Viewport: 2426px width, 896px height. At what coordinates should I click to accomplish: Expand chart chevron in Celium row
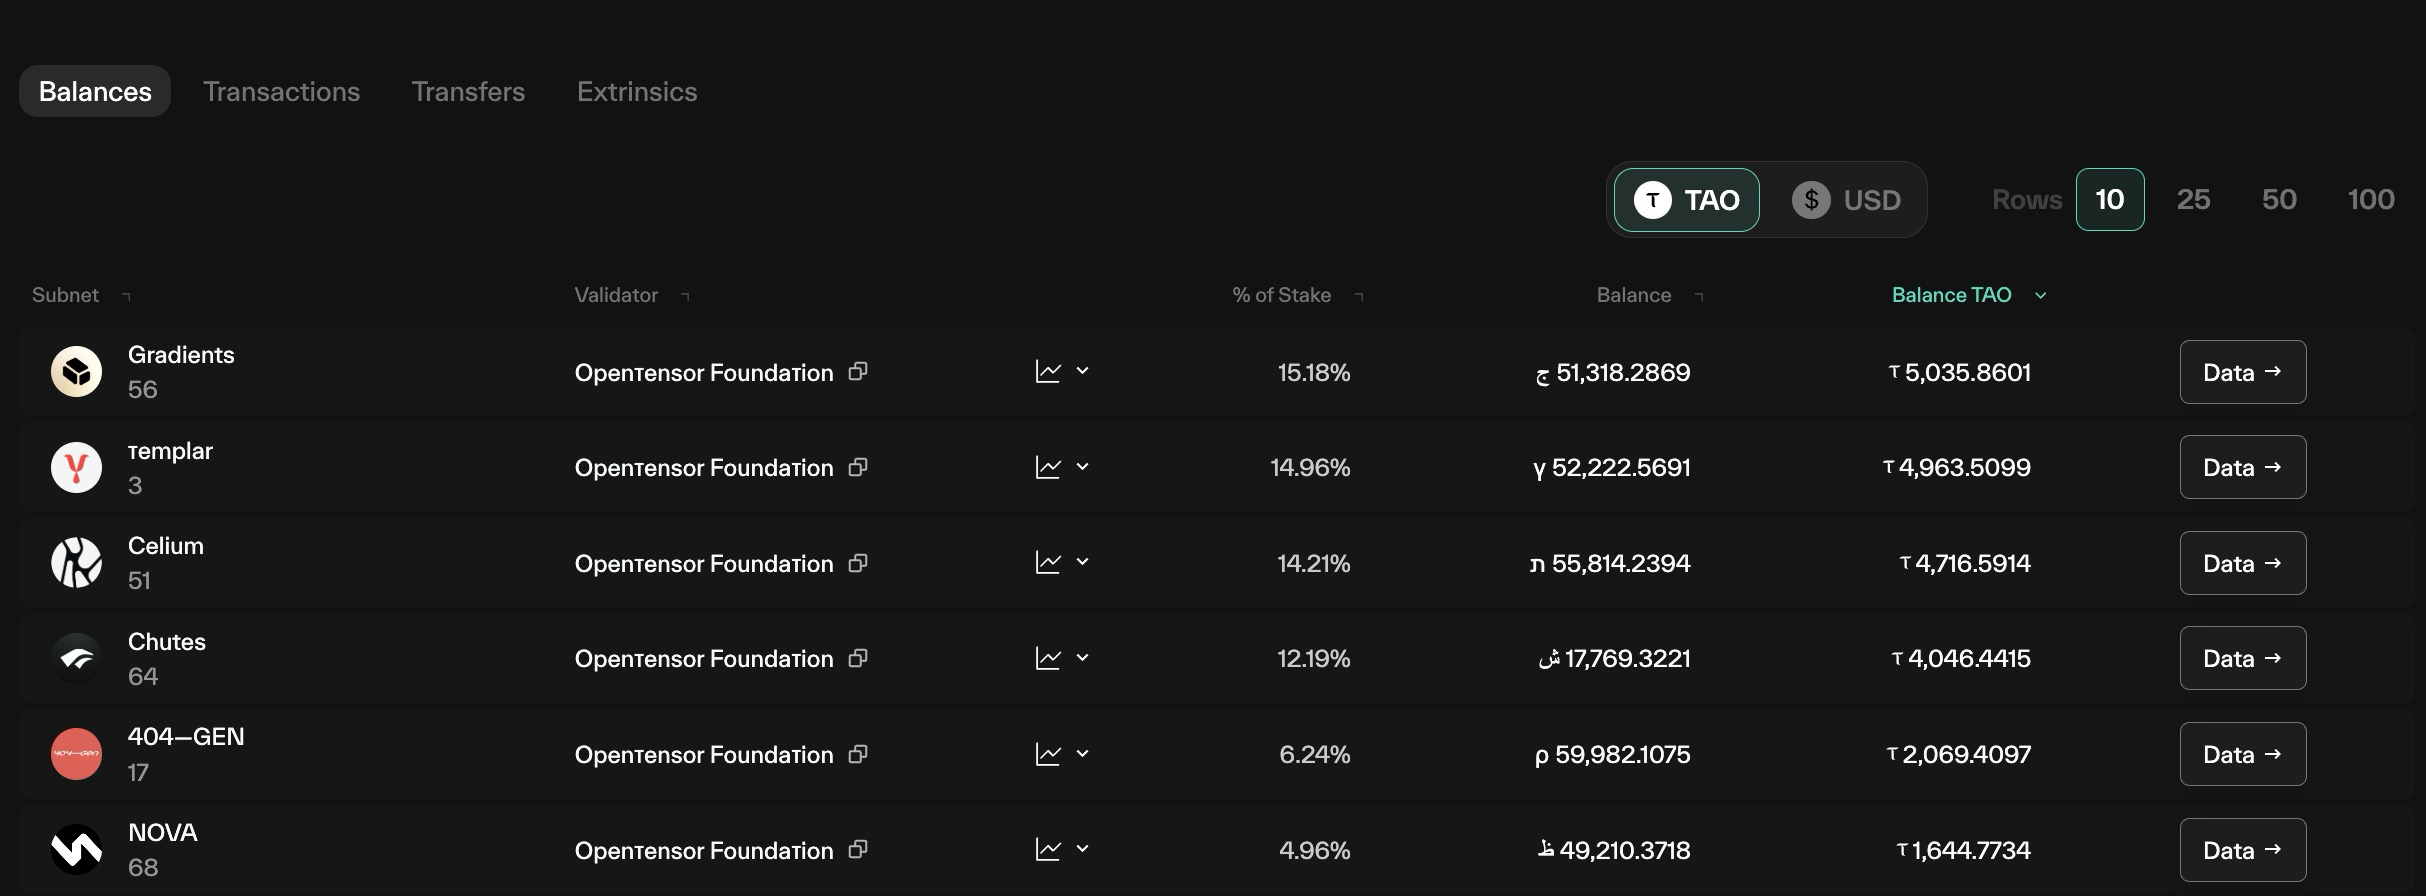(1082, 562)
